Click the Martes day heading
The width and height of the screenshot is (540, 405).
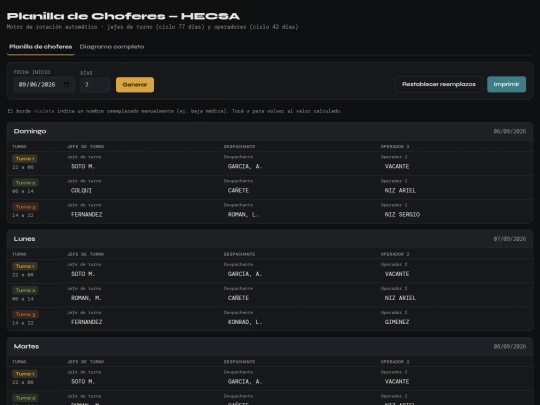coord(27,346)
